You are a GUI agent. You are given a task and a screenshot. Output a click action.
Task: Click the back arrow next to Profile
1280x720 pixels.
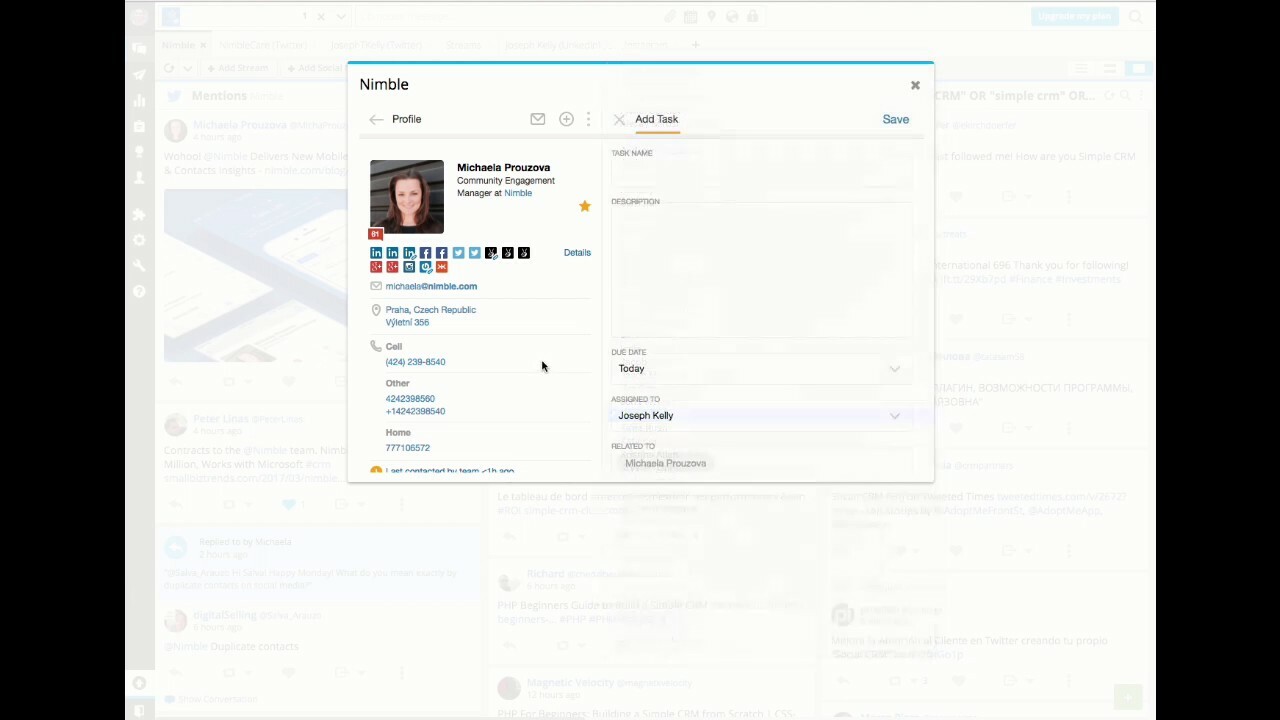376,119
